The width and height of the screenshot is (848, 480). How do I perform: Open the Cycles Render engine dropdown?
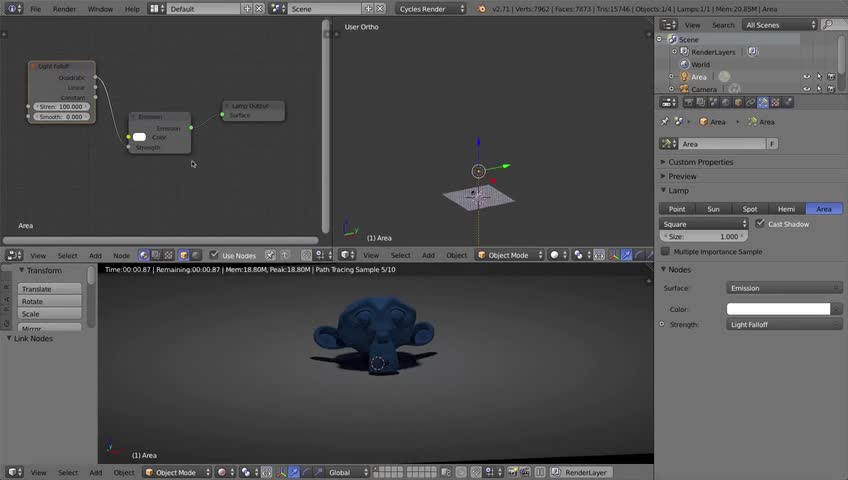(x=430, y=9)
